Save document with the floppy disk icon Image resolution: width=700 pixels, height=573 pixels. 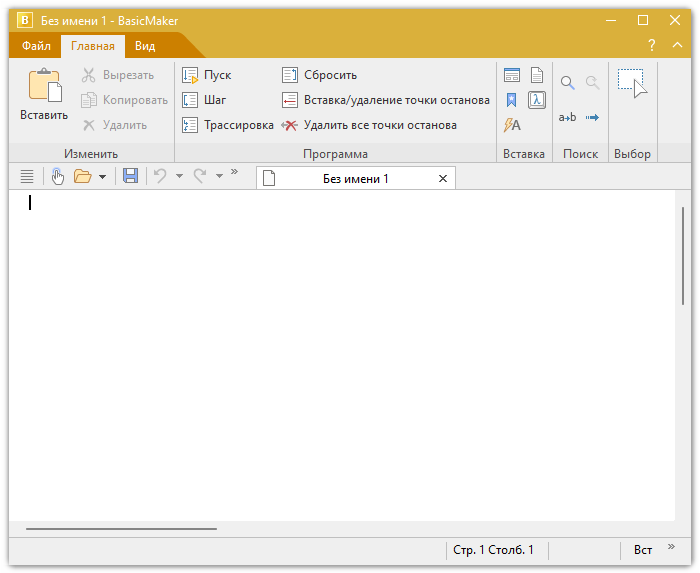130,176
